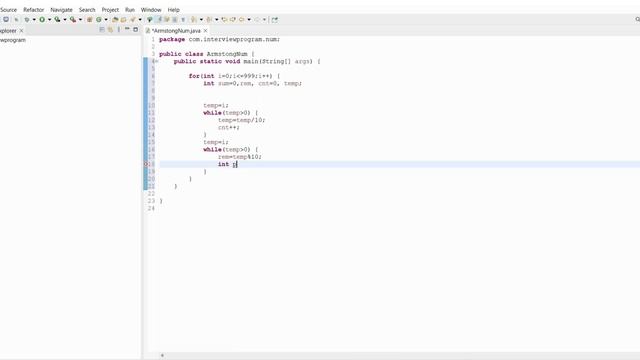Open the New Java Class dropdown arrow

pos(106,19)
